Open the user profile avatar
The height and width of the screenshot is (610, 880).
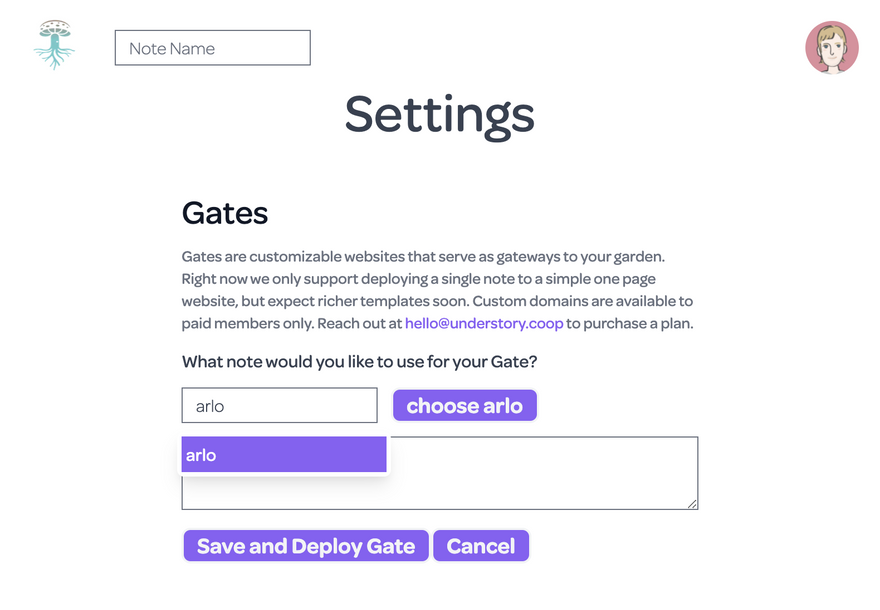tap(831, 47)
